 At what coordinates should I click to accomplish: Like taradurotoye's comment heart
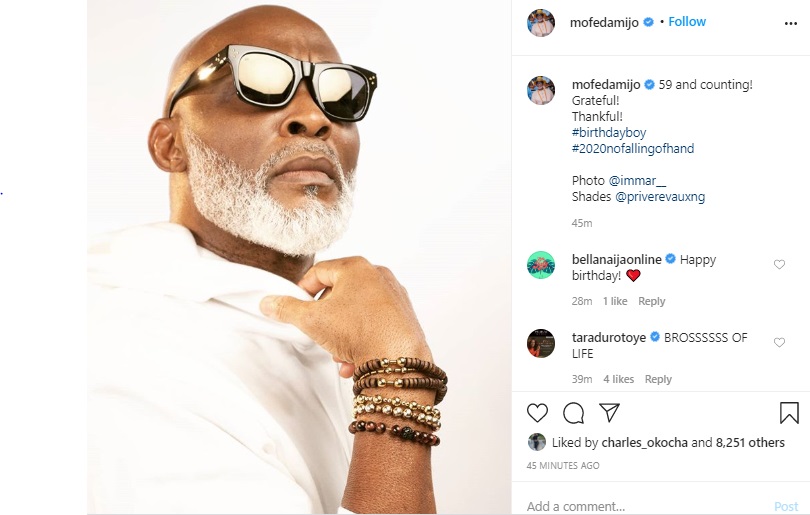click(x=780, y=343)
